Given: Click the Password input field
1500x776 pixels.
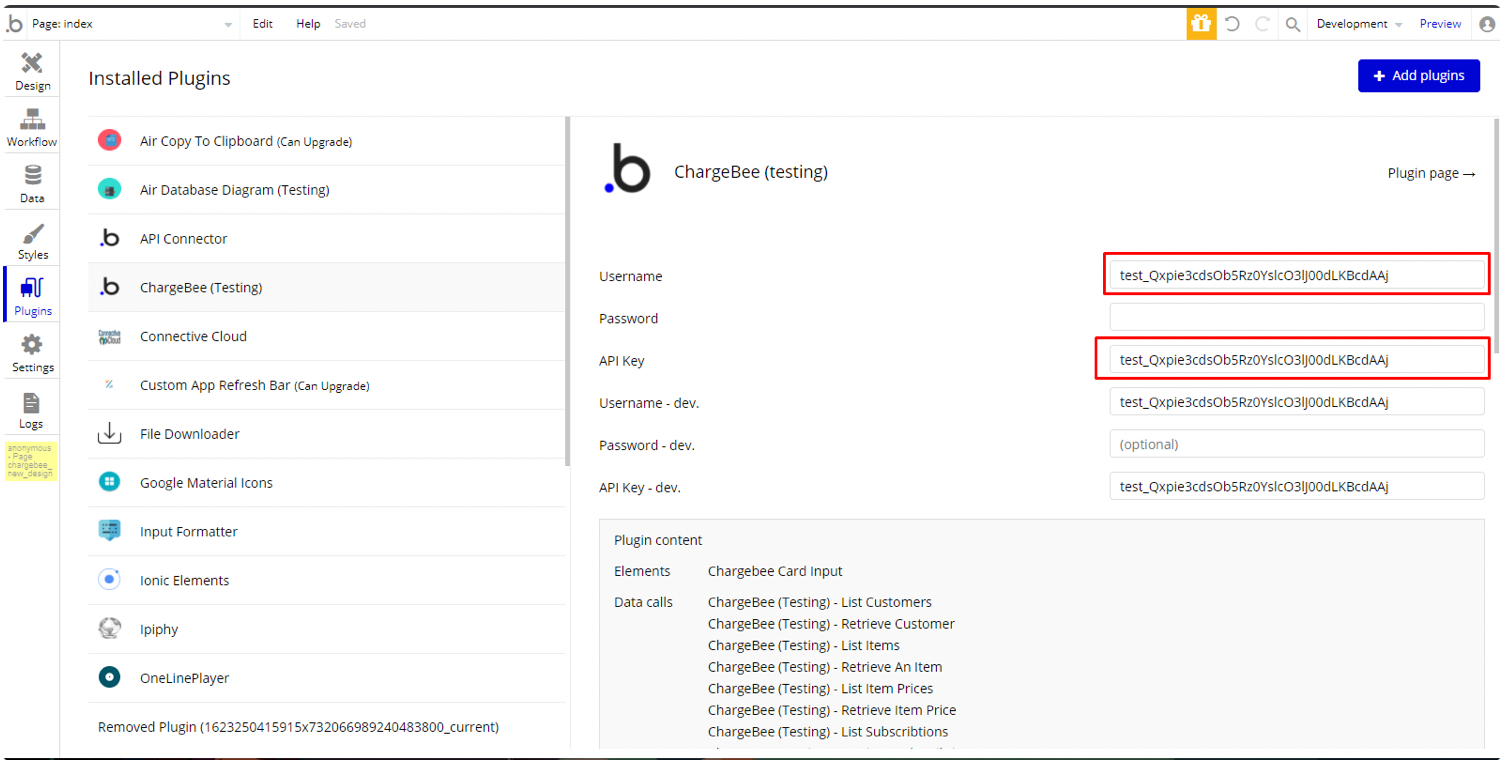Looking at the screenshot, I should 1297,318.
